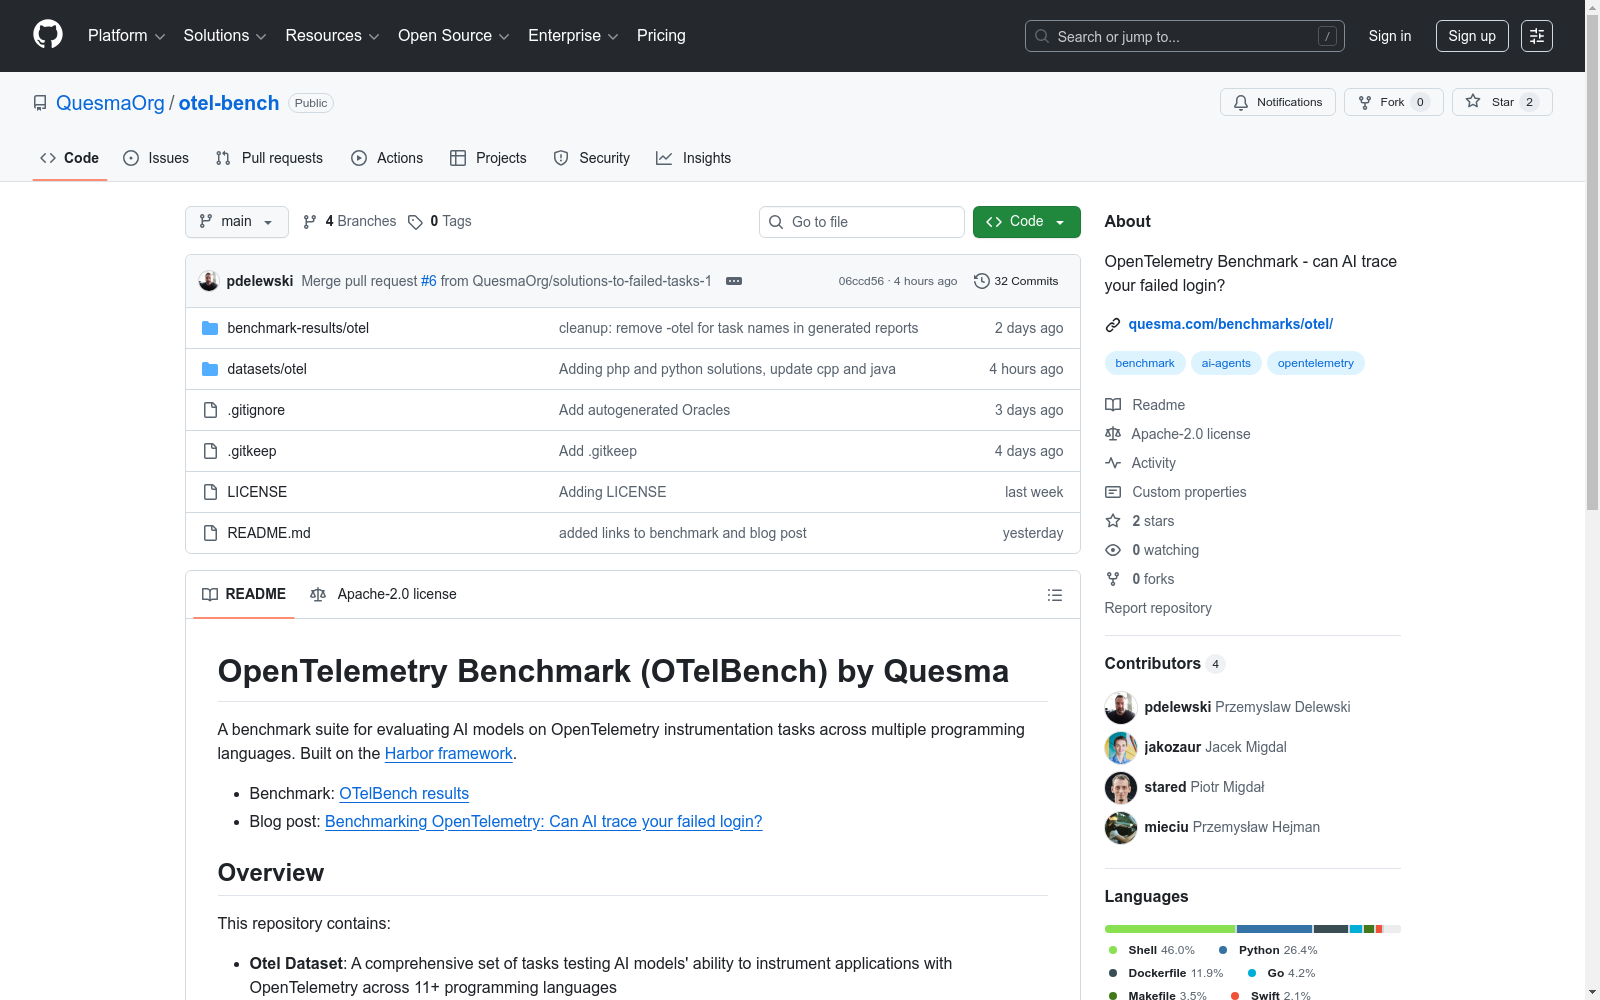Focus the Search or jump to field
This screenshot has width=1600, height=1000.
(x=1185, y=36)
